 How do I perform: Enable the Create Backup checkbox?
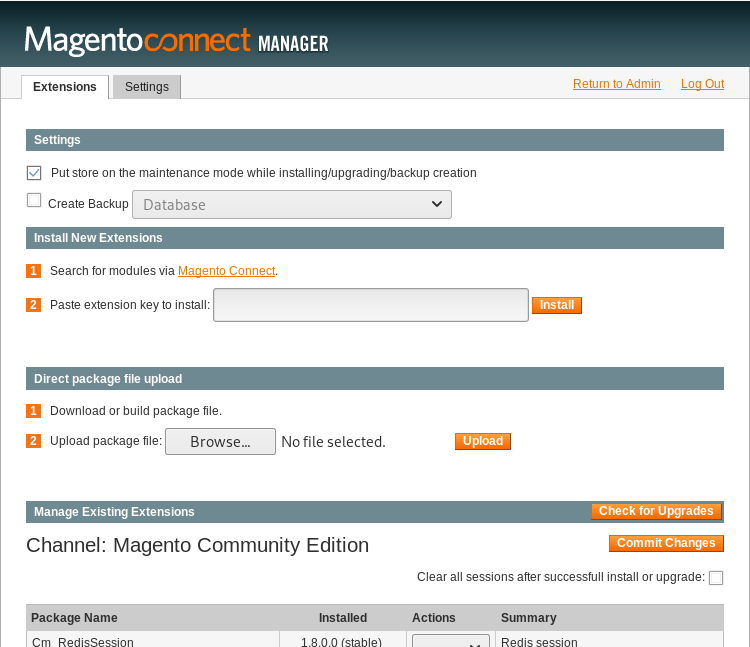tap(34, 200)
